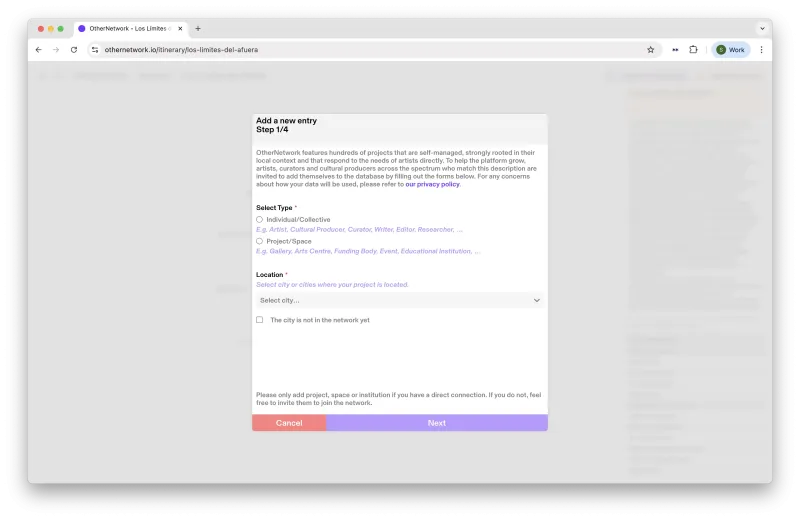
Task: Reload the page with refresh icon
Action: tap(74, 49)
